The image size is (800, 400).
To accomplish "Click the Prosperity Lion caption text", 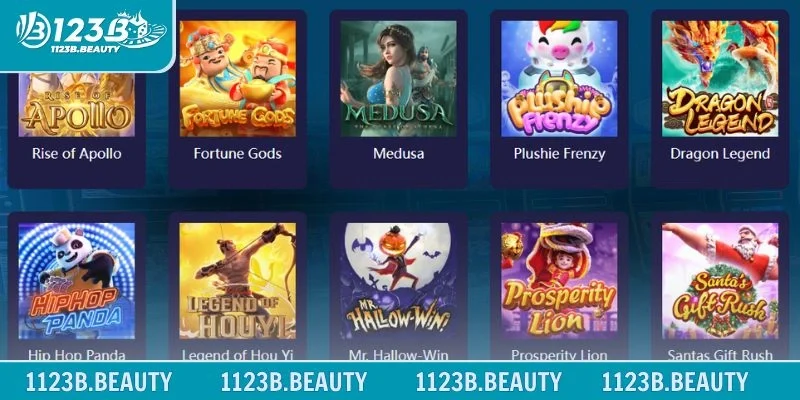I will tap(559, 355).
